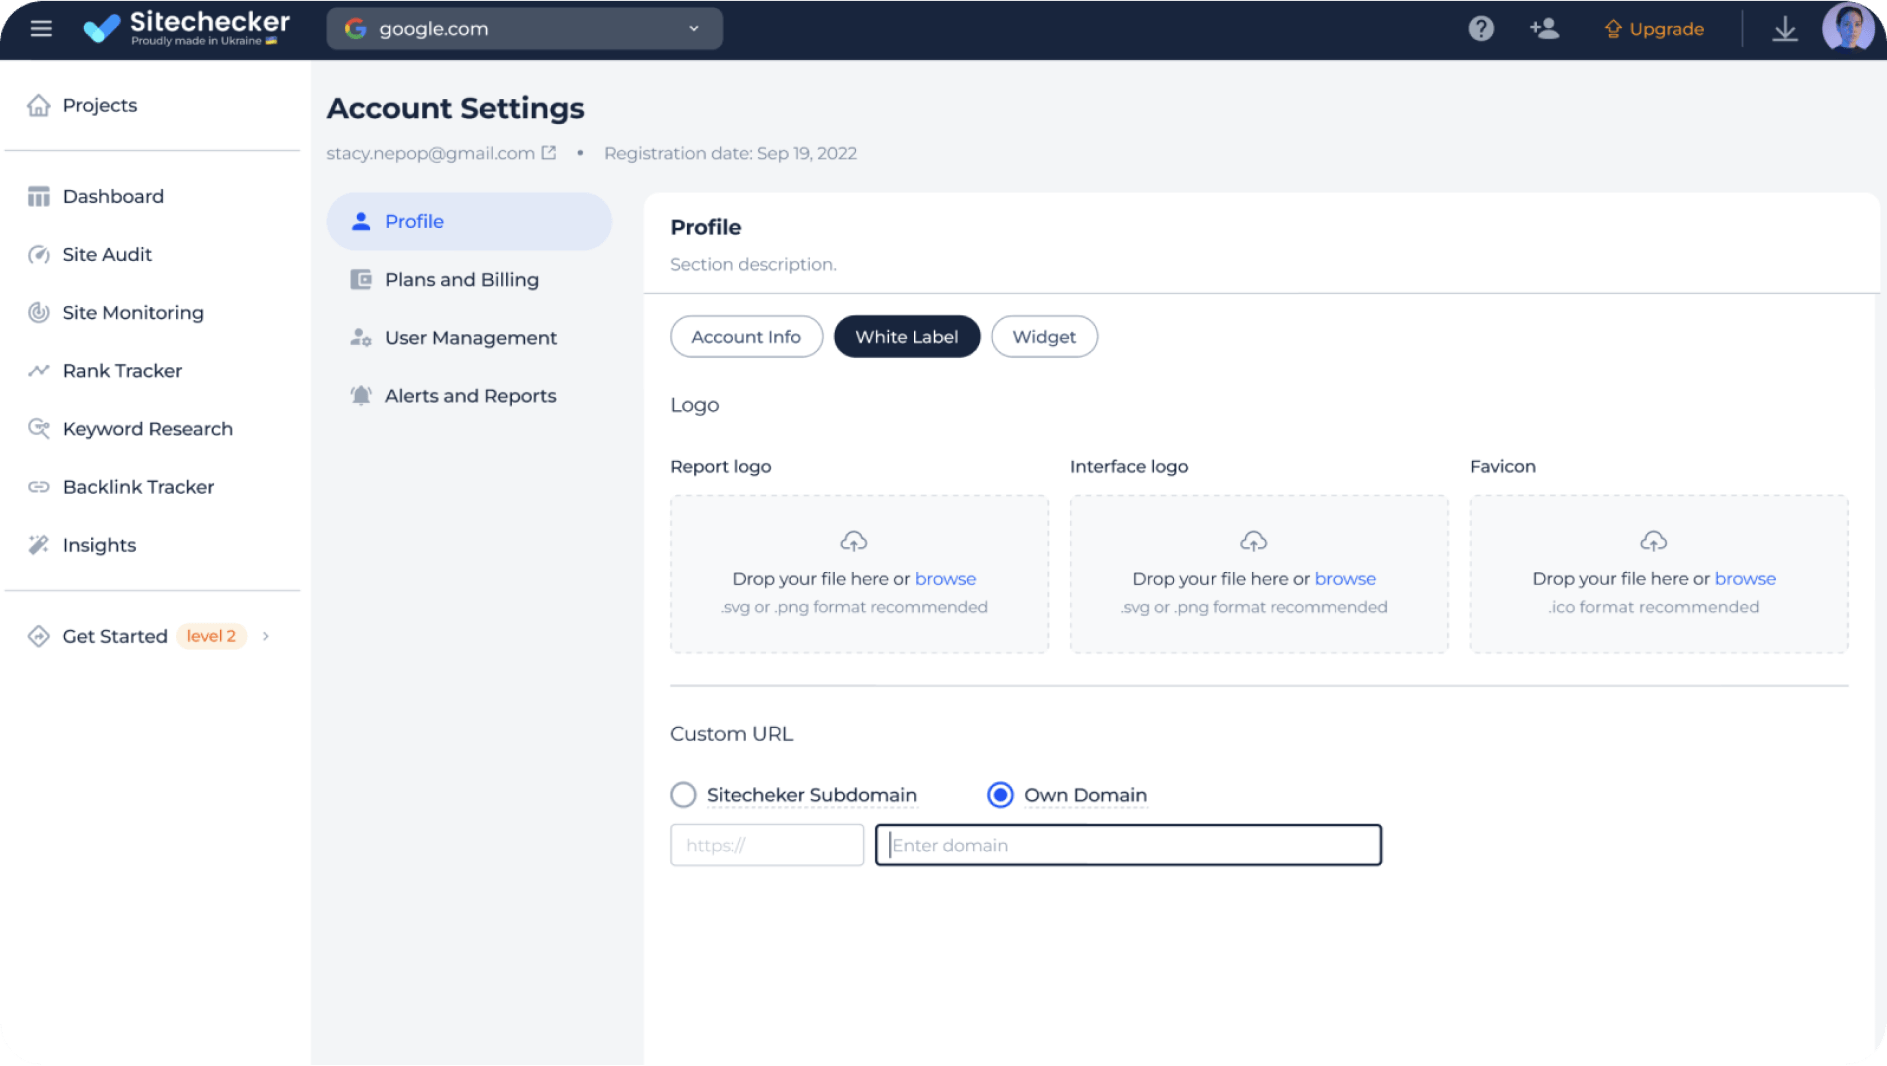Open Site Monitoring
The height and width of the screenshot is (1066, 1887).
[133, 312]
